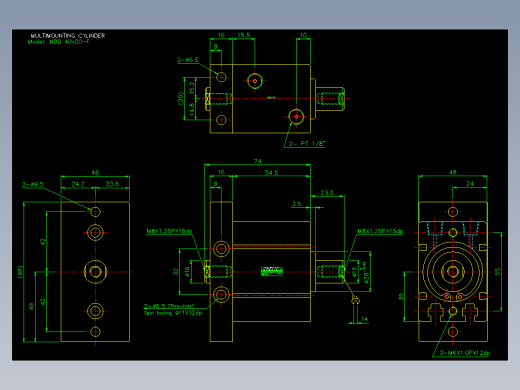Click the 10 dimension in top view
The height and width of the screenshot is (390, 520).
pyautogui.click(x=303, y=35)
